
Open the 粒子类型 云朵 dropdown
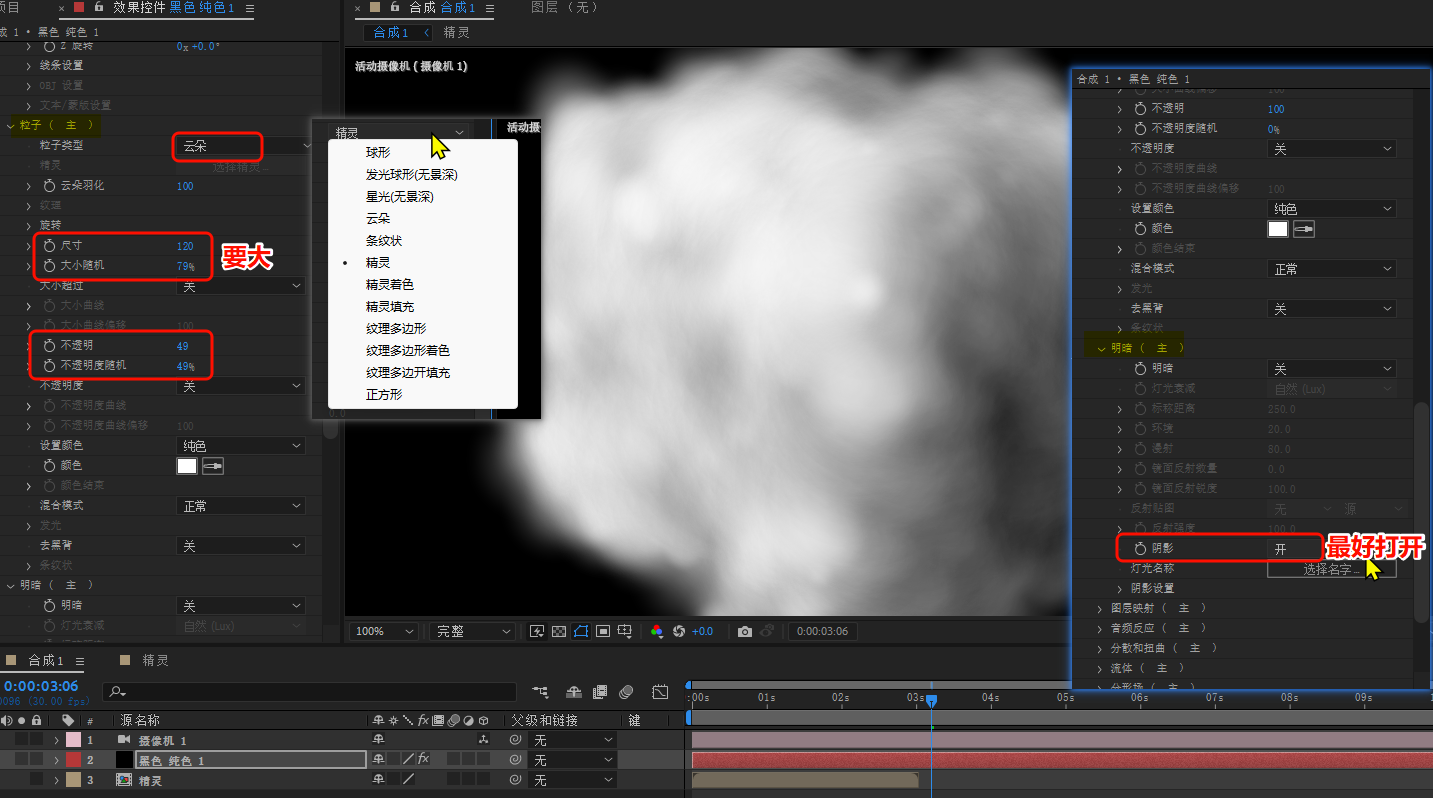click(x=245, y=146)
